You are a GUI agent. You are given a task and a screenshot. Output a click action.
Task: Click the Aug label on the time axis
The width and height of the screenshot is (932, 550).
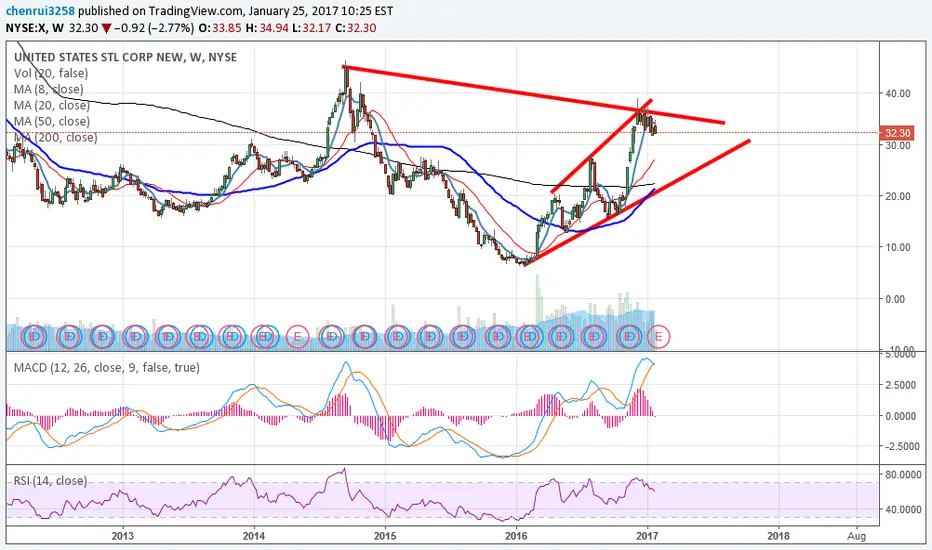point(857,536)
